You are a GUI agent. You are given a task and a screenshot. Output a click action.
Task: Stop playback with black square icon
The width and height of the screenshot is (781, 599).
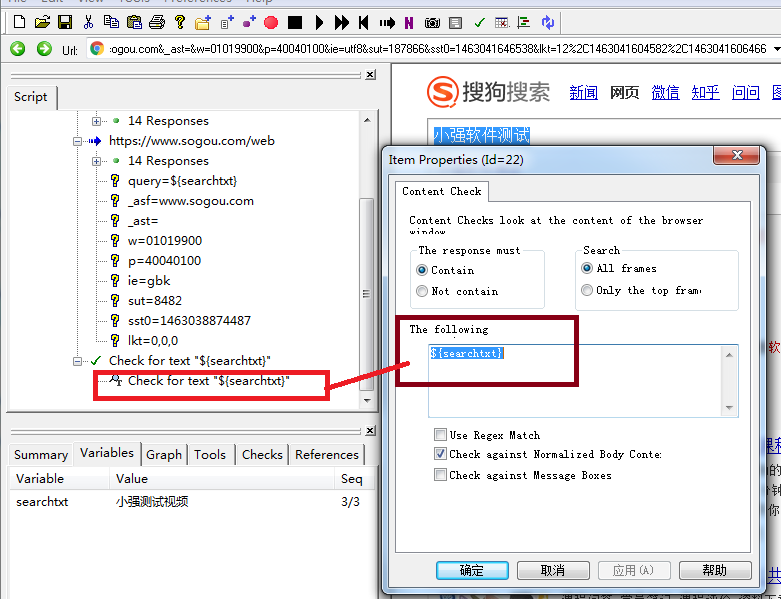295,22
